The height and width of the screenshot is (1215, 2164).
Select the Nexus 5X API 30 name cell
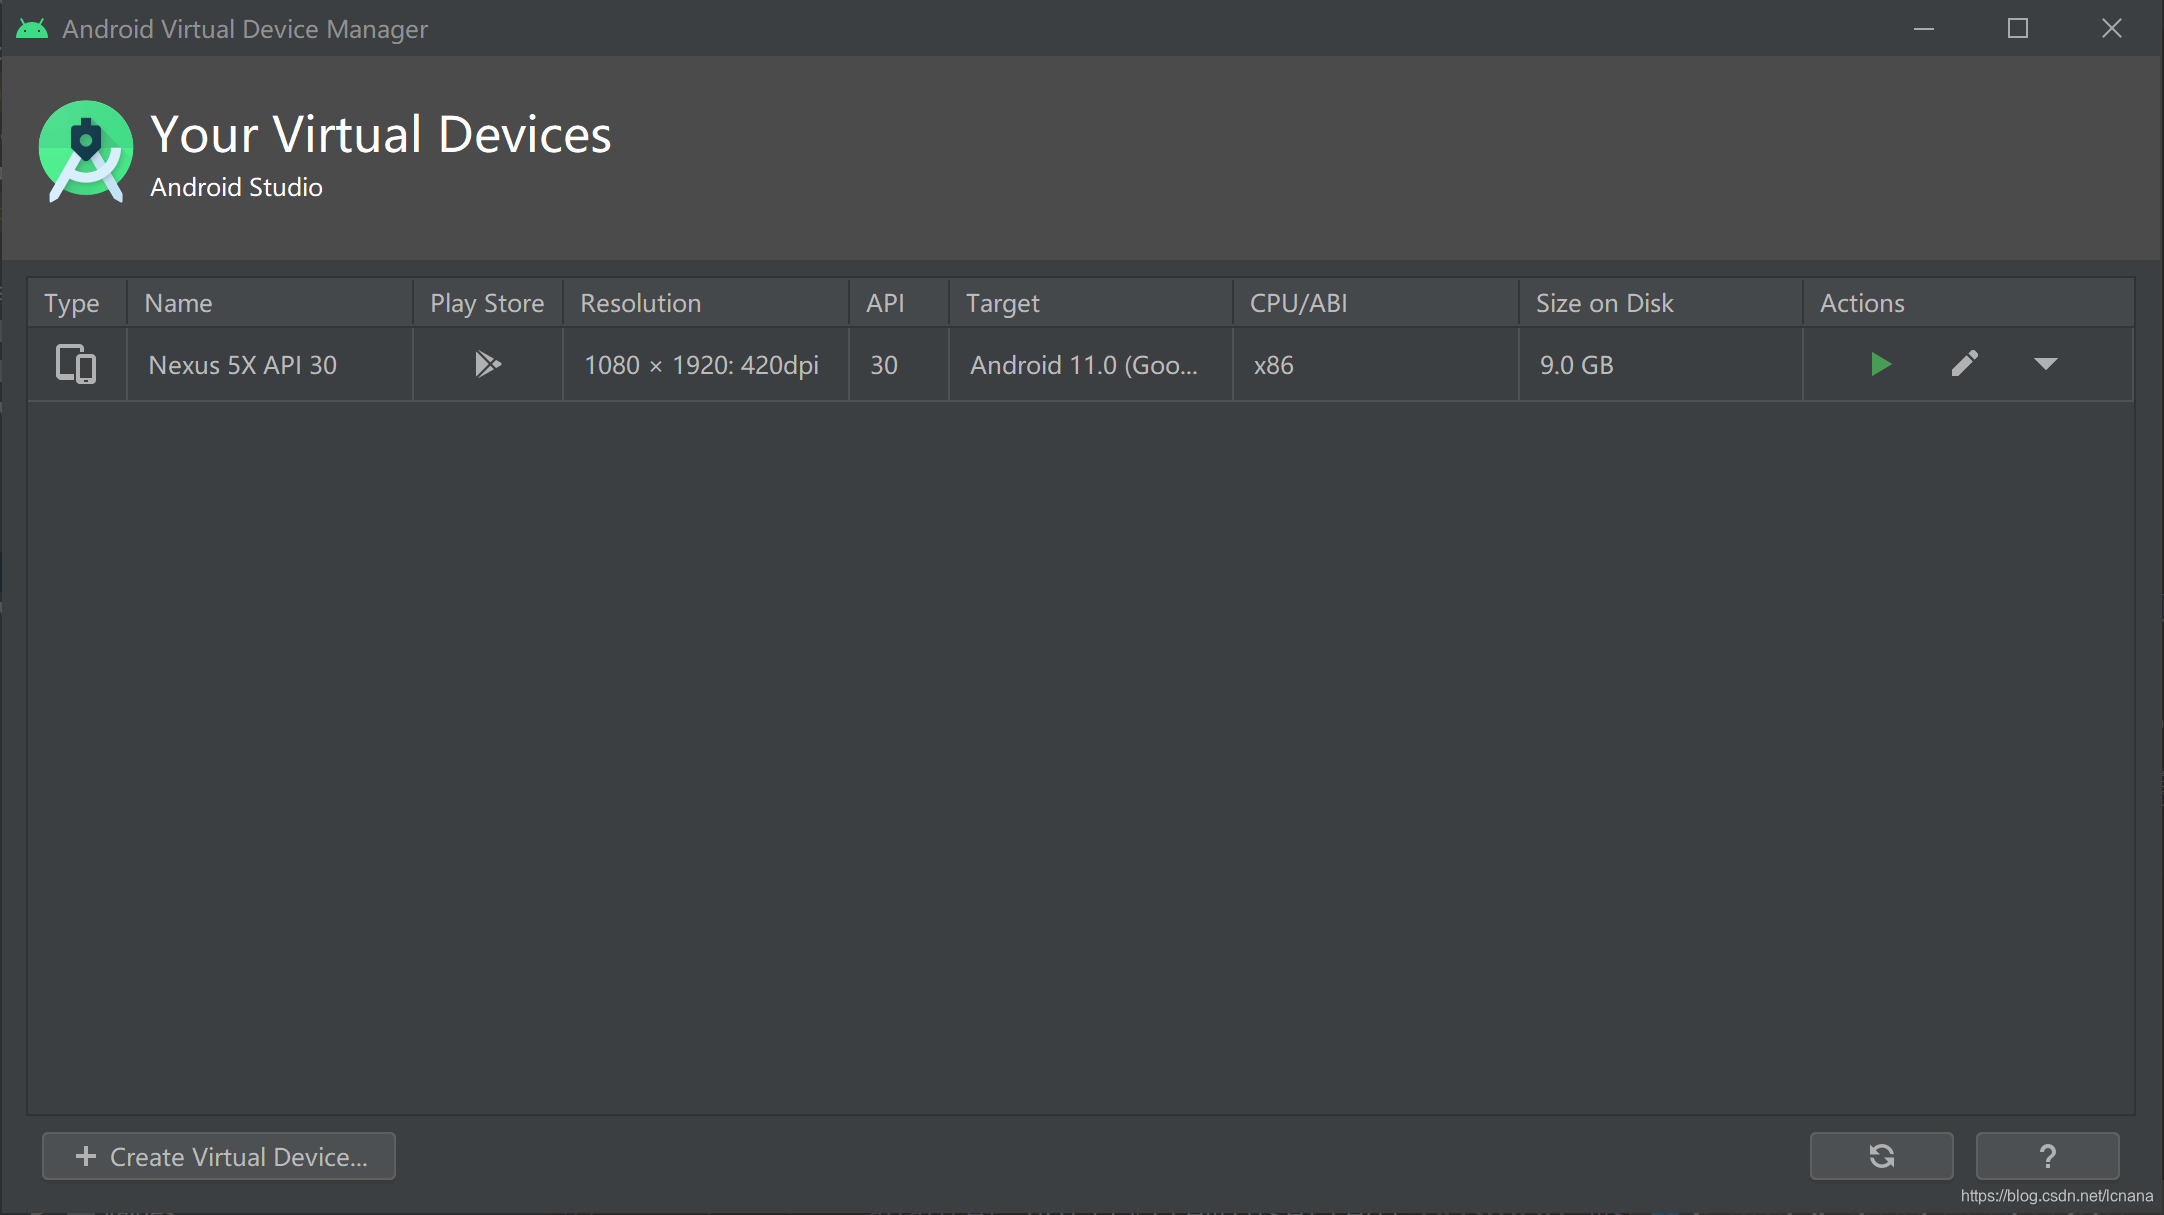pyautogui.click(x=270, y=364)
